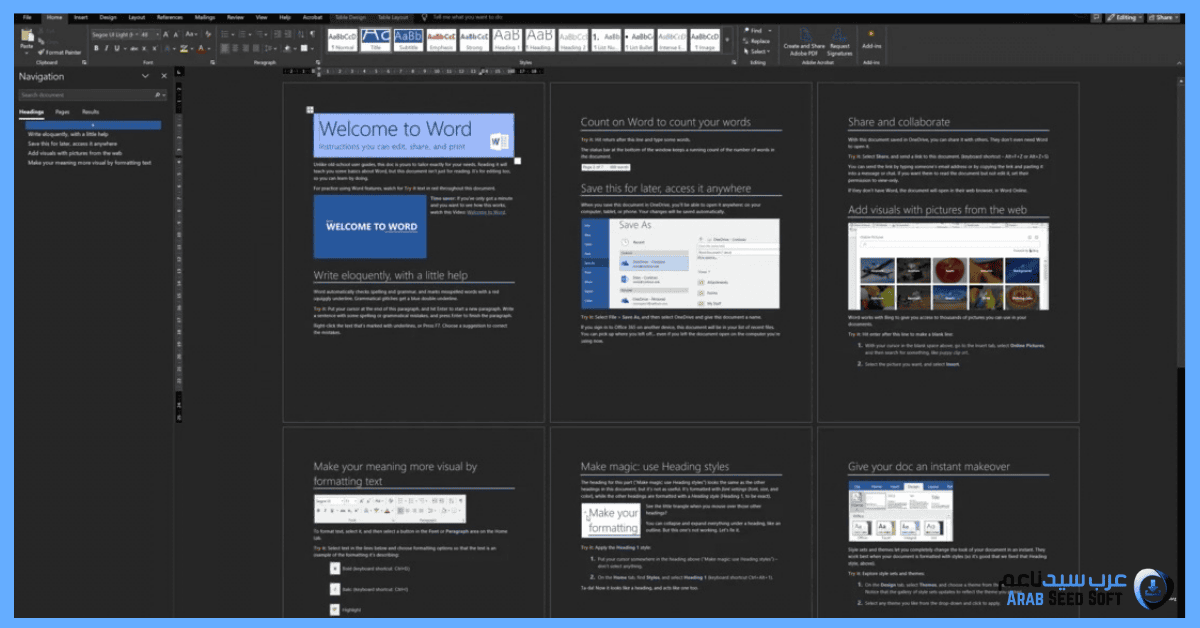1200x628 pixels.
Task: Click the Paste clipboard icon
Action: click(27, 36)
